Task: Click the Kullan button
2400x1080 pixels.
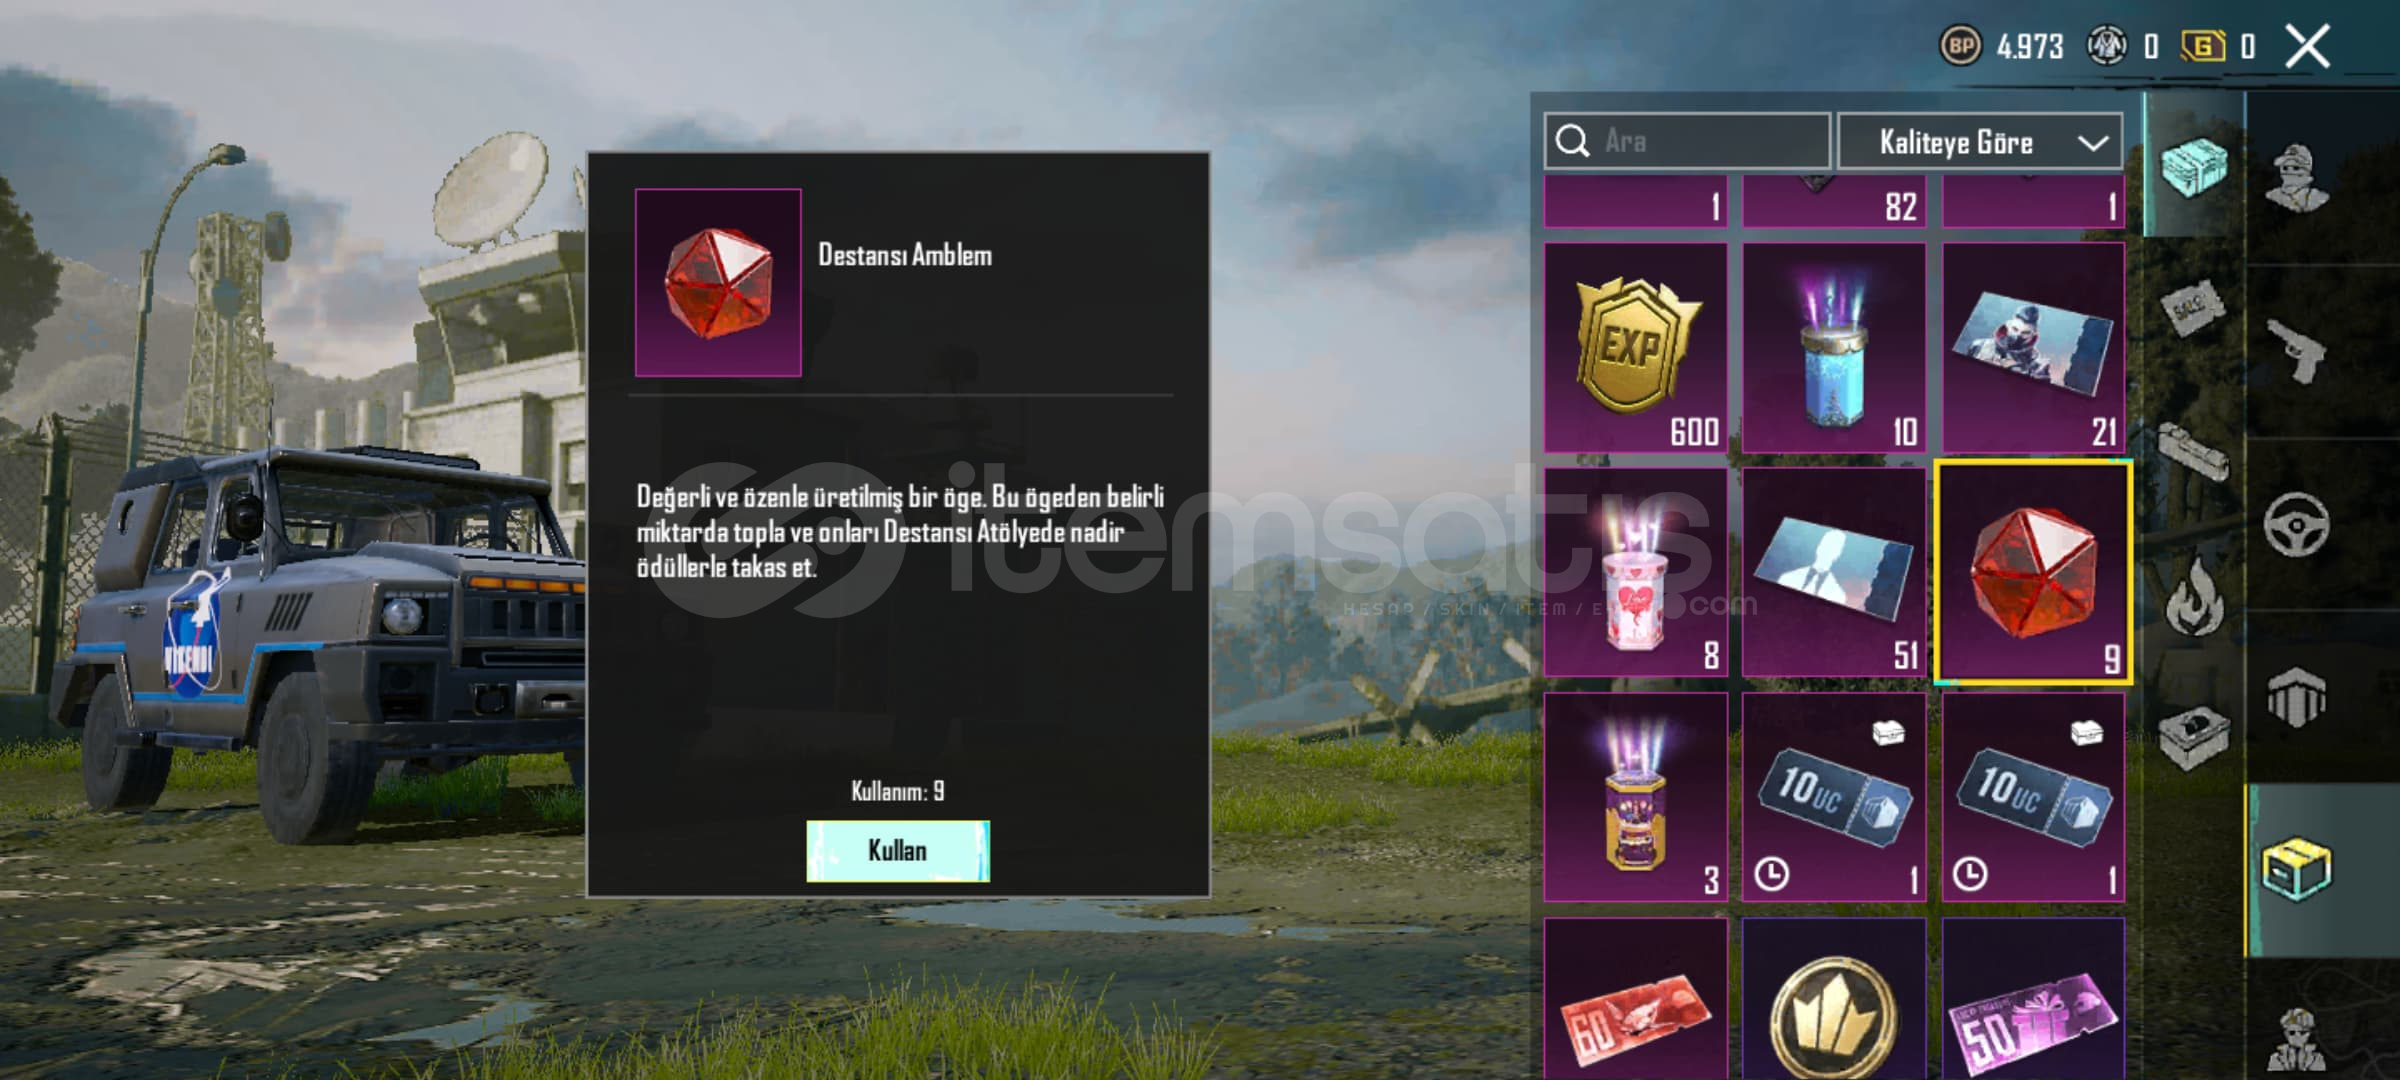Action: point(898,851)
